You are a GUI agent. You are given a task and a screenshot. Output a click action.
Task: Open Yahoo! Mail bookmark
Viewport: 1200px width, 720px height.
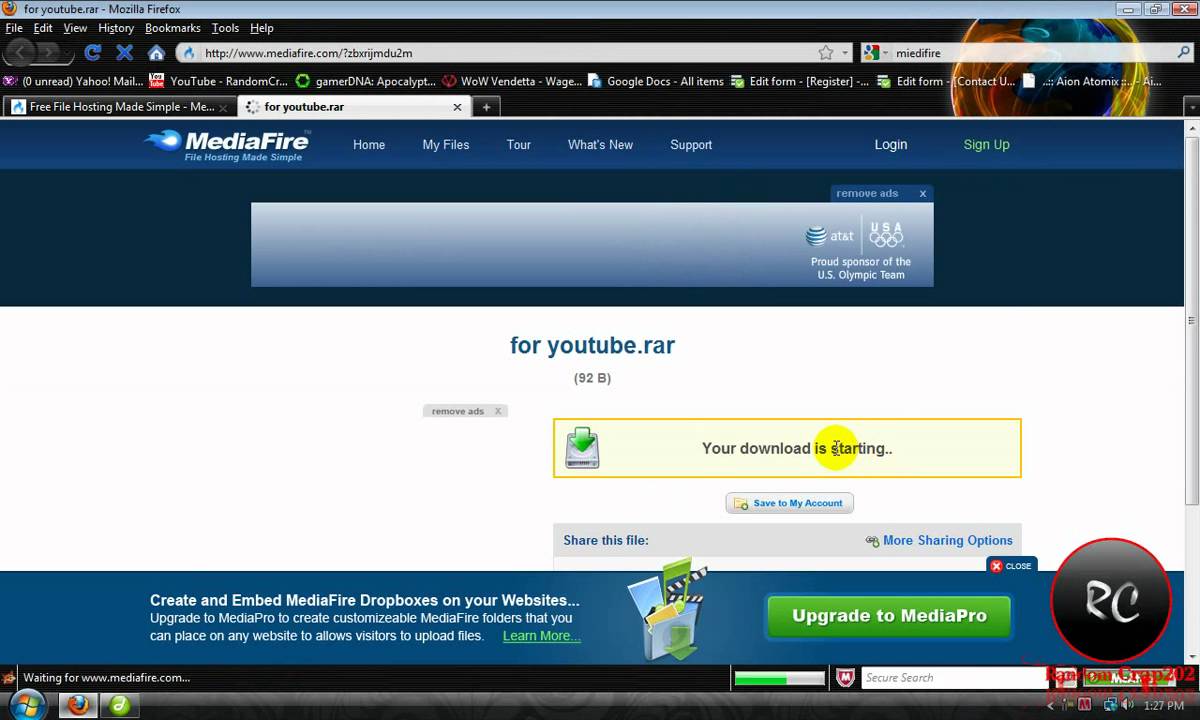click(x=74, y=81)
